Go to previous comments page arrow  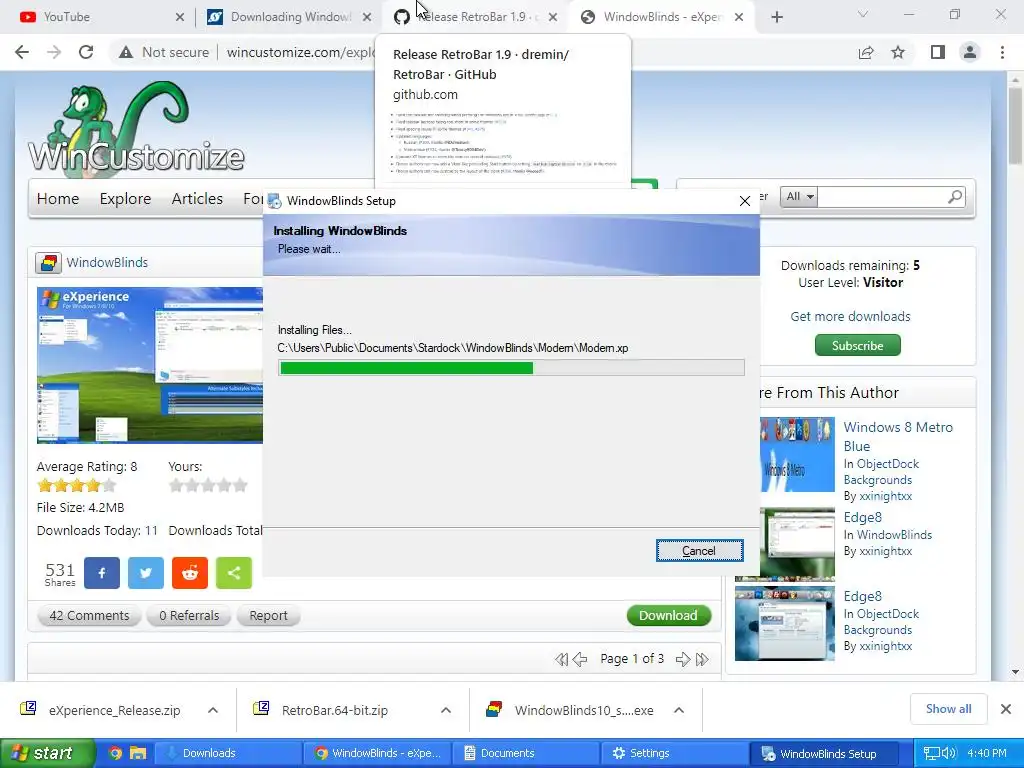tap(580, 659)
